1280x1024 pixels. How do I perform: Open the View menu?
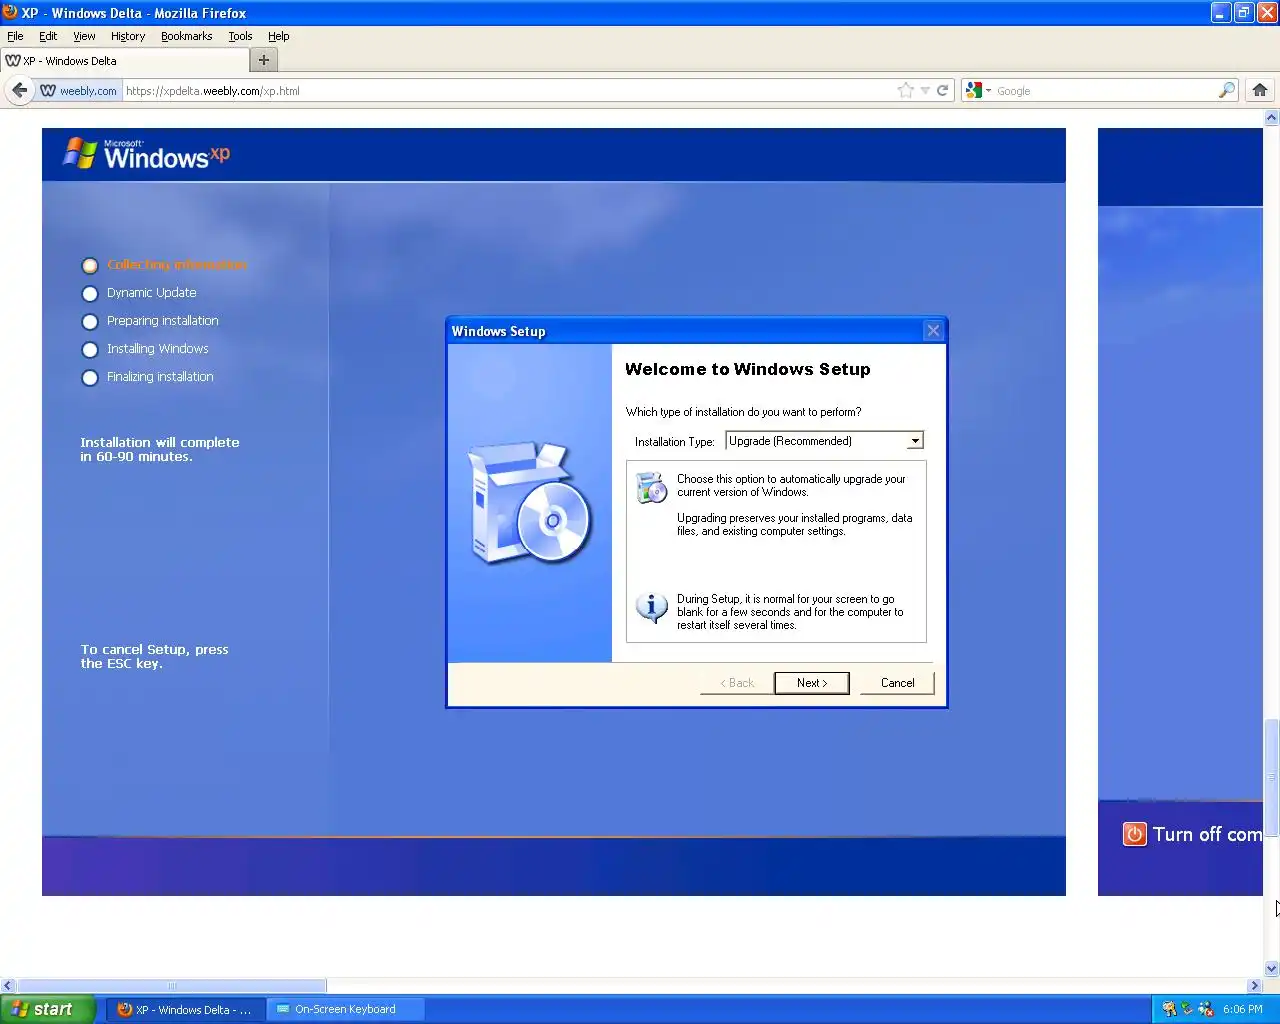pos(84,36)
